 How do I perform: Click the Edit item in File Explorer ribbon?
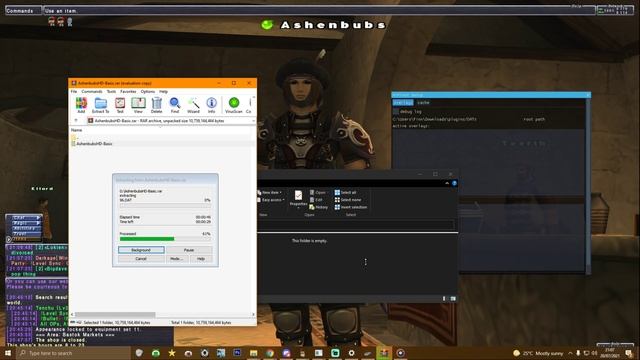pos(316,200)
